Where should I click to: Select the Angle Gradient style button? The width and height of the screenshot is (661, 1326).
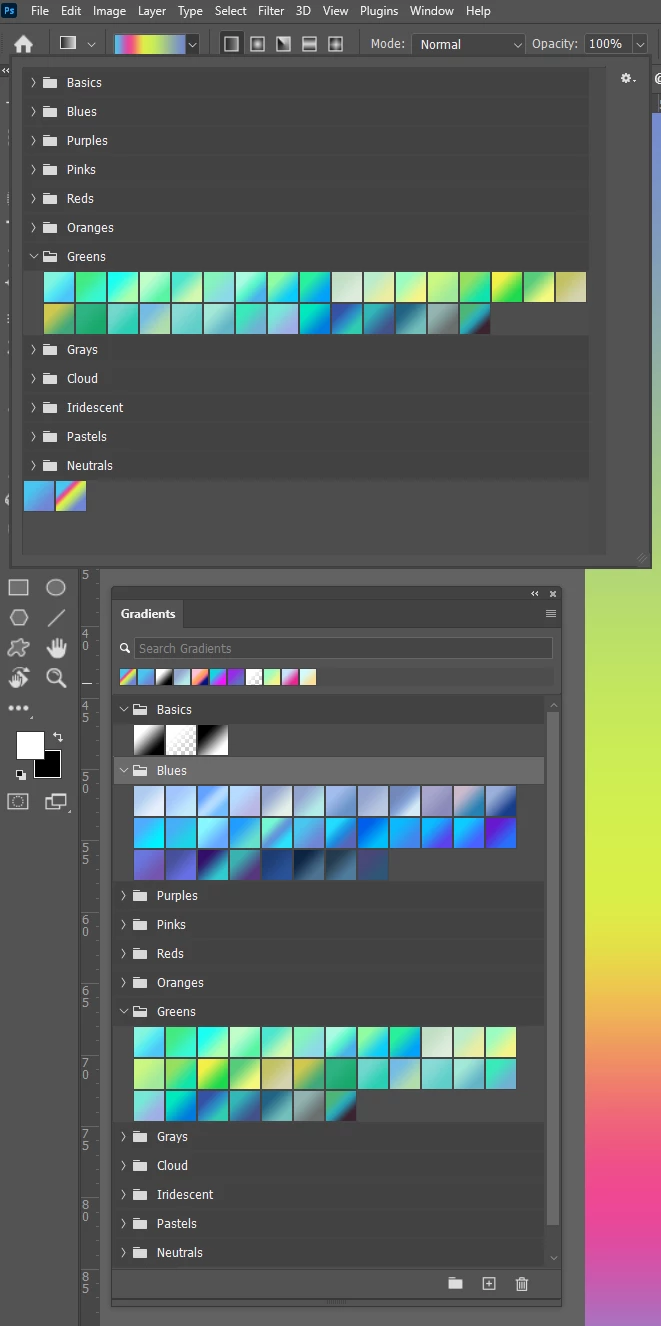coord(283,44)
